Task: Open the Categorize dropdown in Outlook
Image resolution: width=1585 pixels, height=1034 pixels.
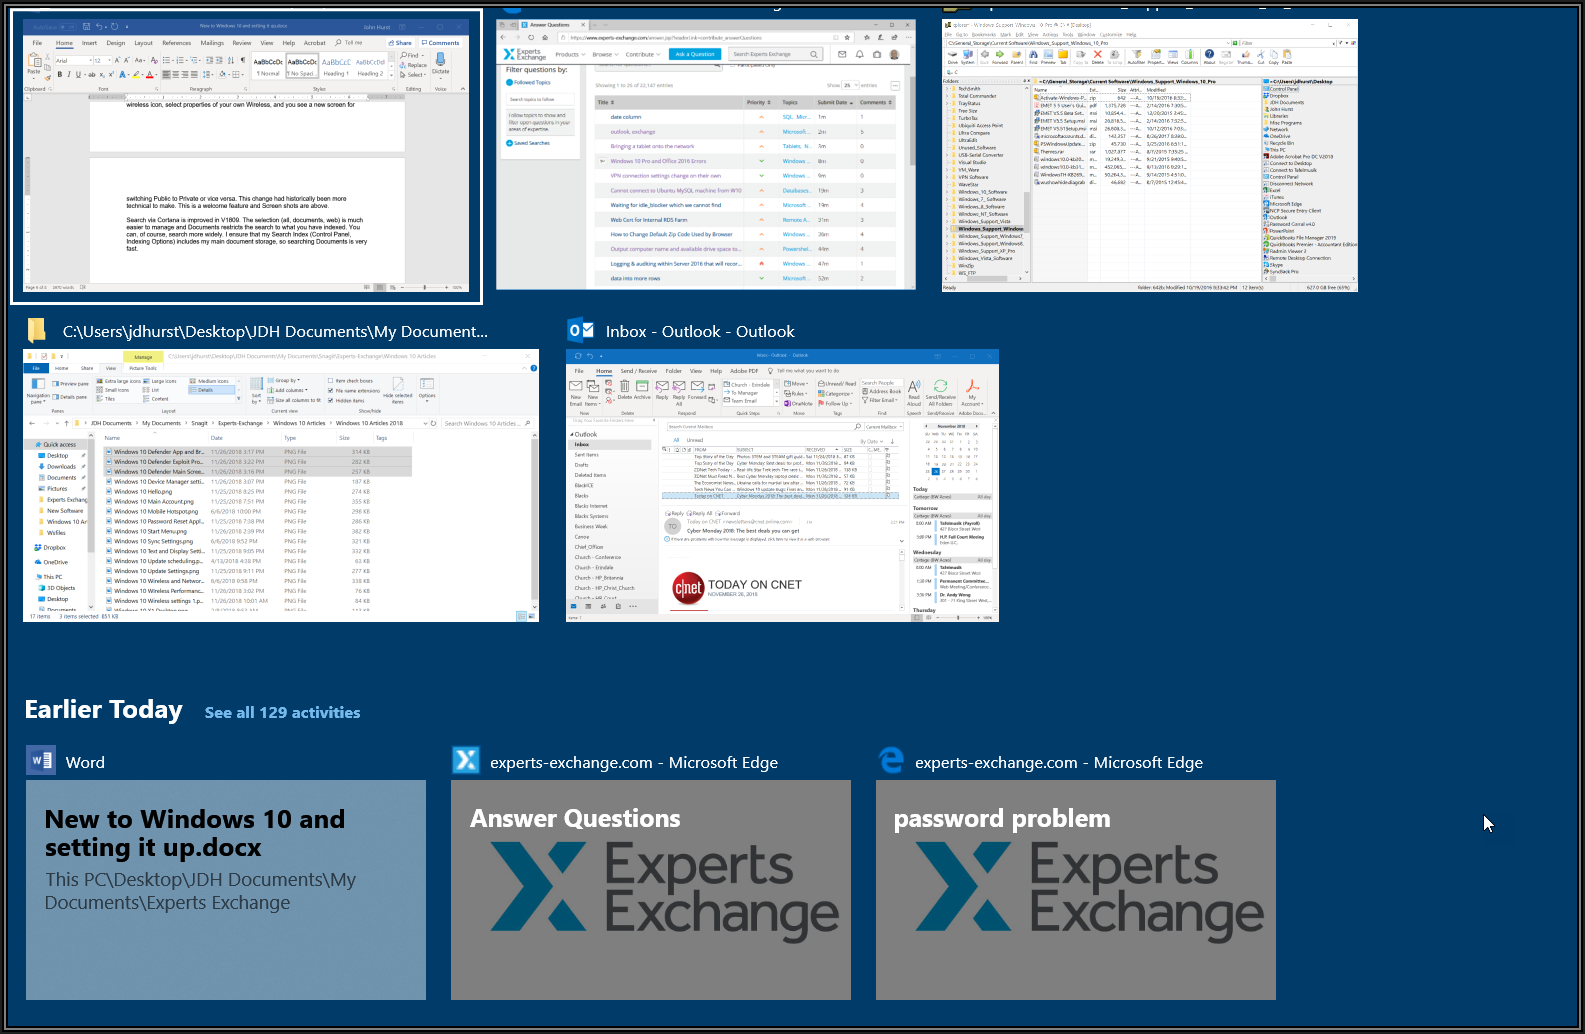Action: point(836,394)
